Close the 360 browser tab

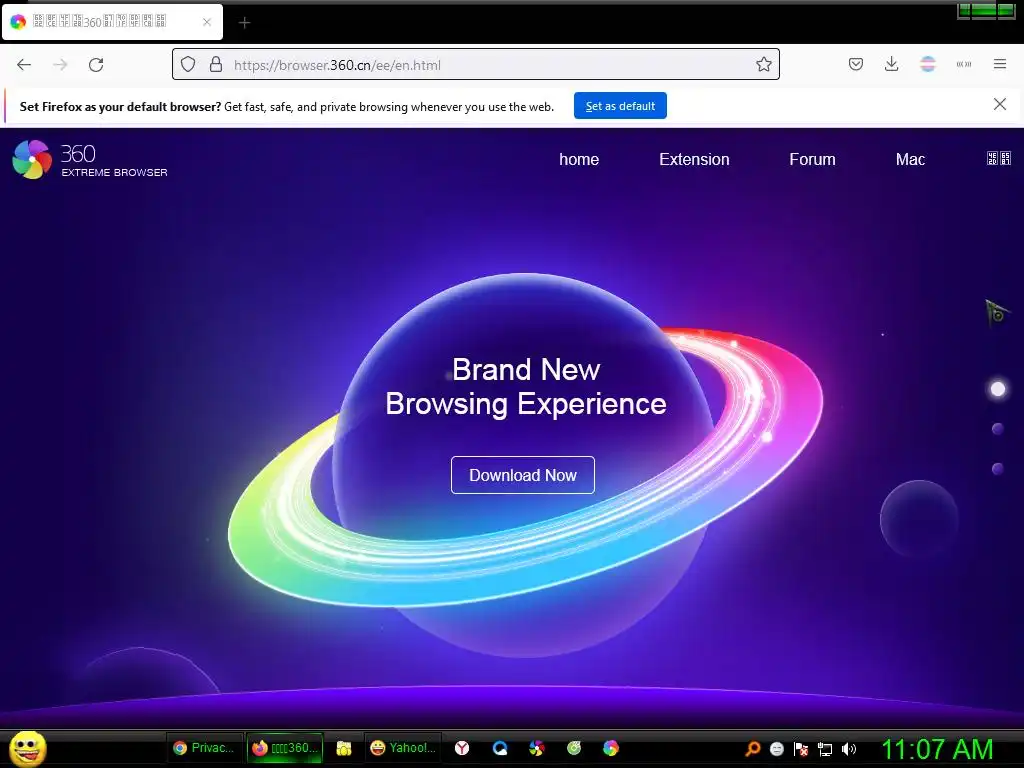click(207, 22)
